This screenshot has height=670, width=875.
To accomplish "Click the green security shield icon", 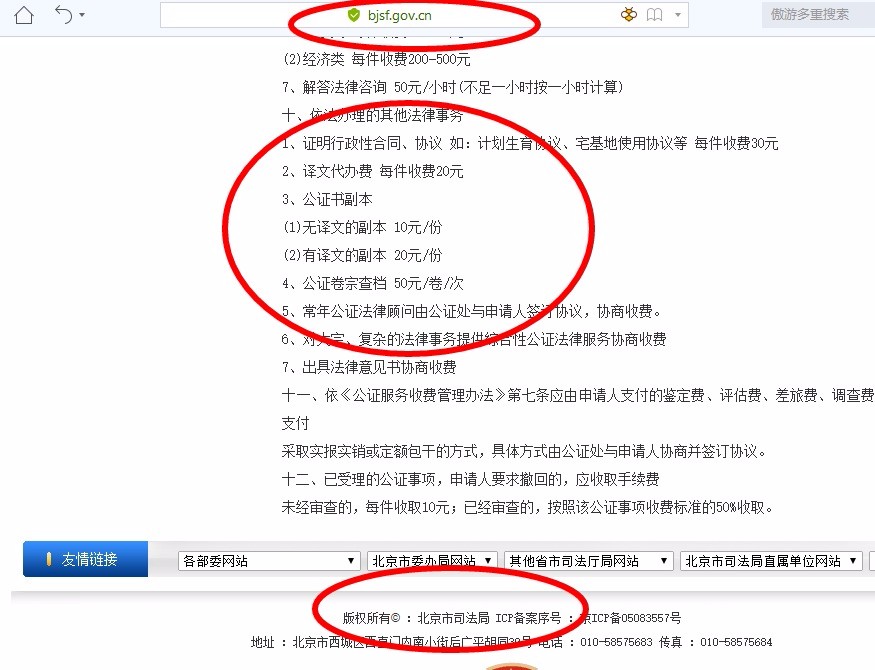I will pyautogui.click(x=353, y=15).
